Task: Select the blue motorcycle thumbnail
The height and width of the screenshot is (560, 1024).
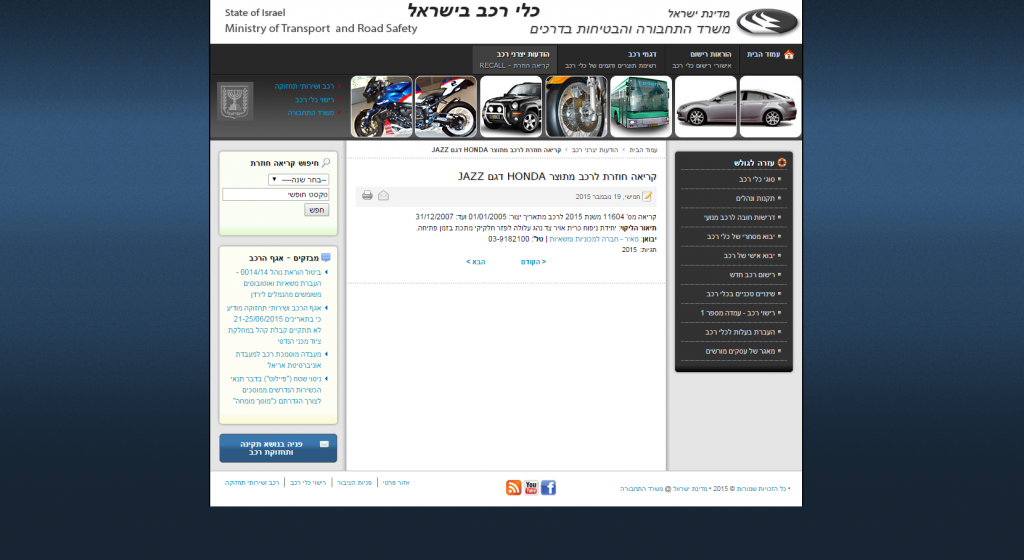Action: pyautogui.click(x=381, y=106)
